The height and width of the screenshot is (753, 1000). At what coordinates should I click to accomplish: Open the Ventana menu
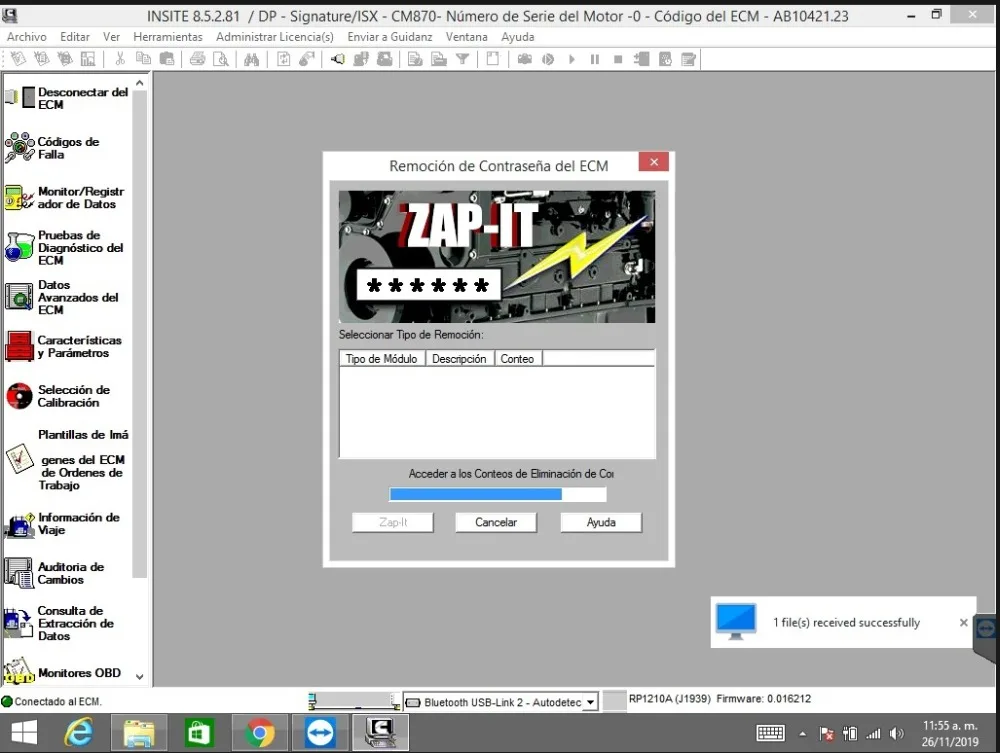click(466, 37)
